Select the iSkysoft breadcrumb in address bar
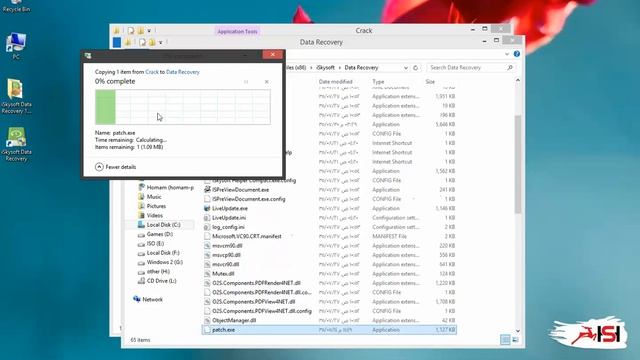The width and height of the screenshot is (640, 360). tap(325, 68)
